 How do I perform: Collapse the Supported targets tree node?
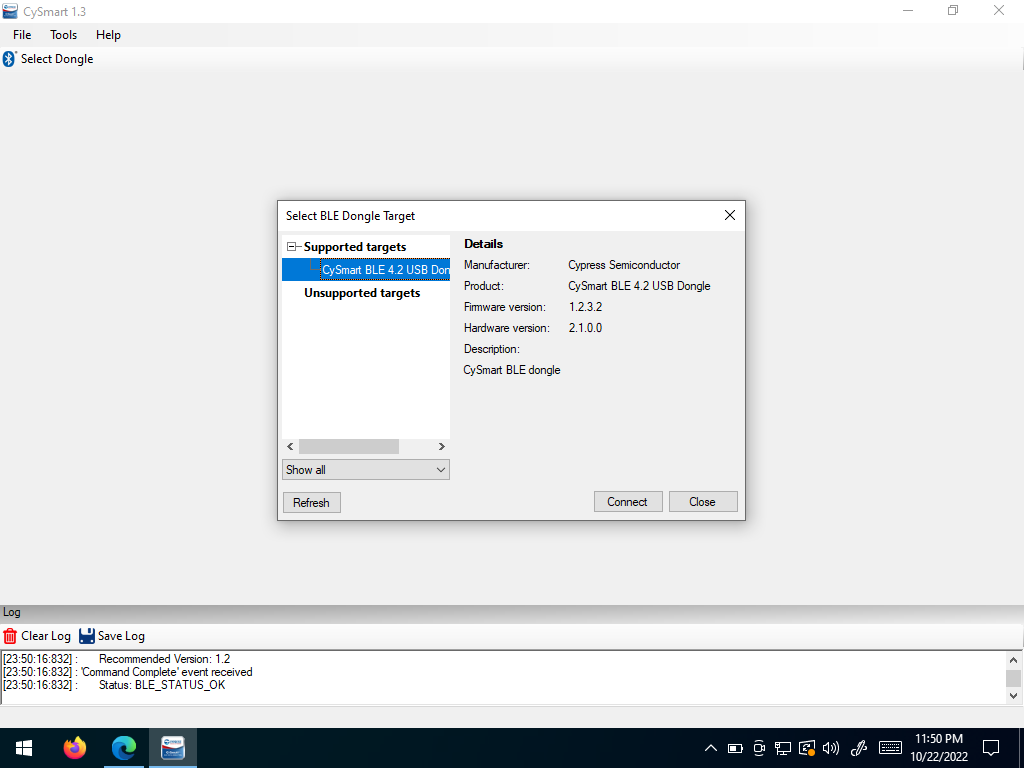coord(291,247)
